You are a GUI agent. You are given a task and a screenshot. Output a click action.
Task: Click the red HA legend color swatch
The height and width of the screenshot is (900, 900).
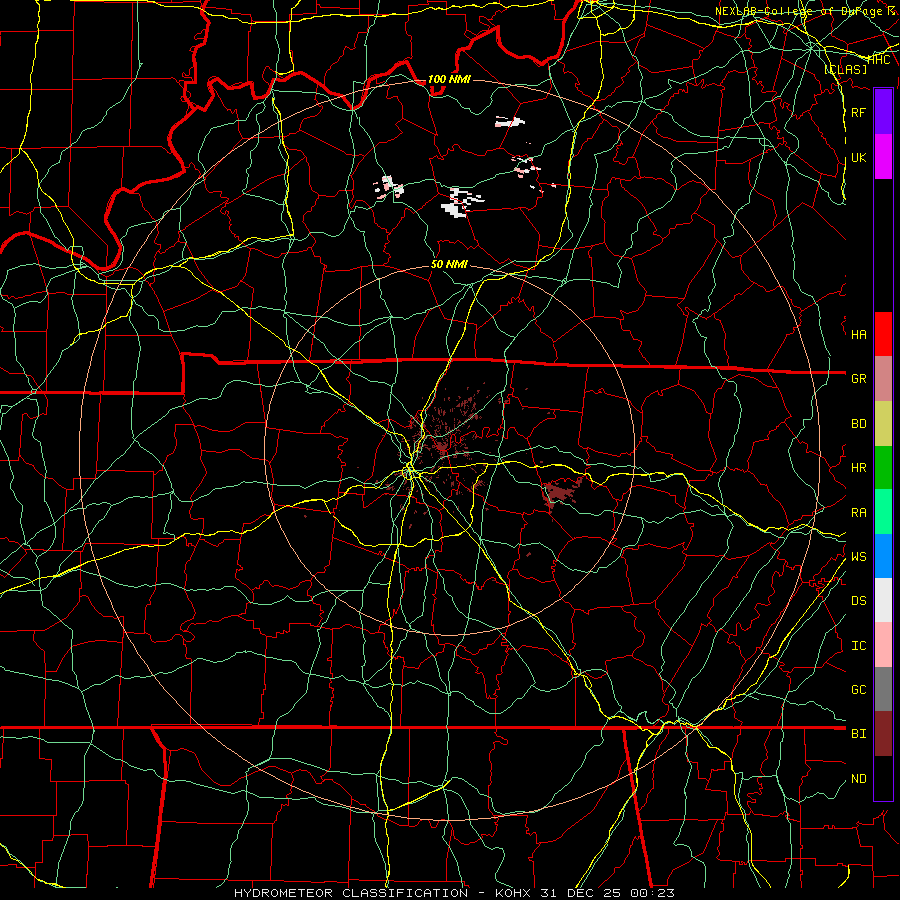(x=883, y=334)
